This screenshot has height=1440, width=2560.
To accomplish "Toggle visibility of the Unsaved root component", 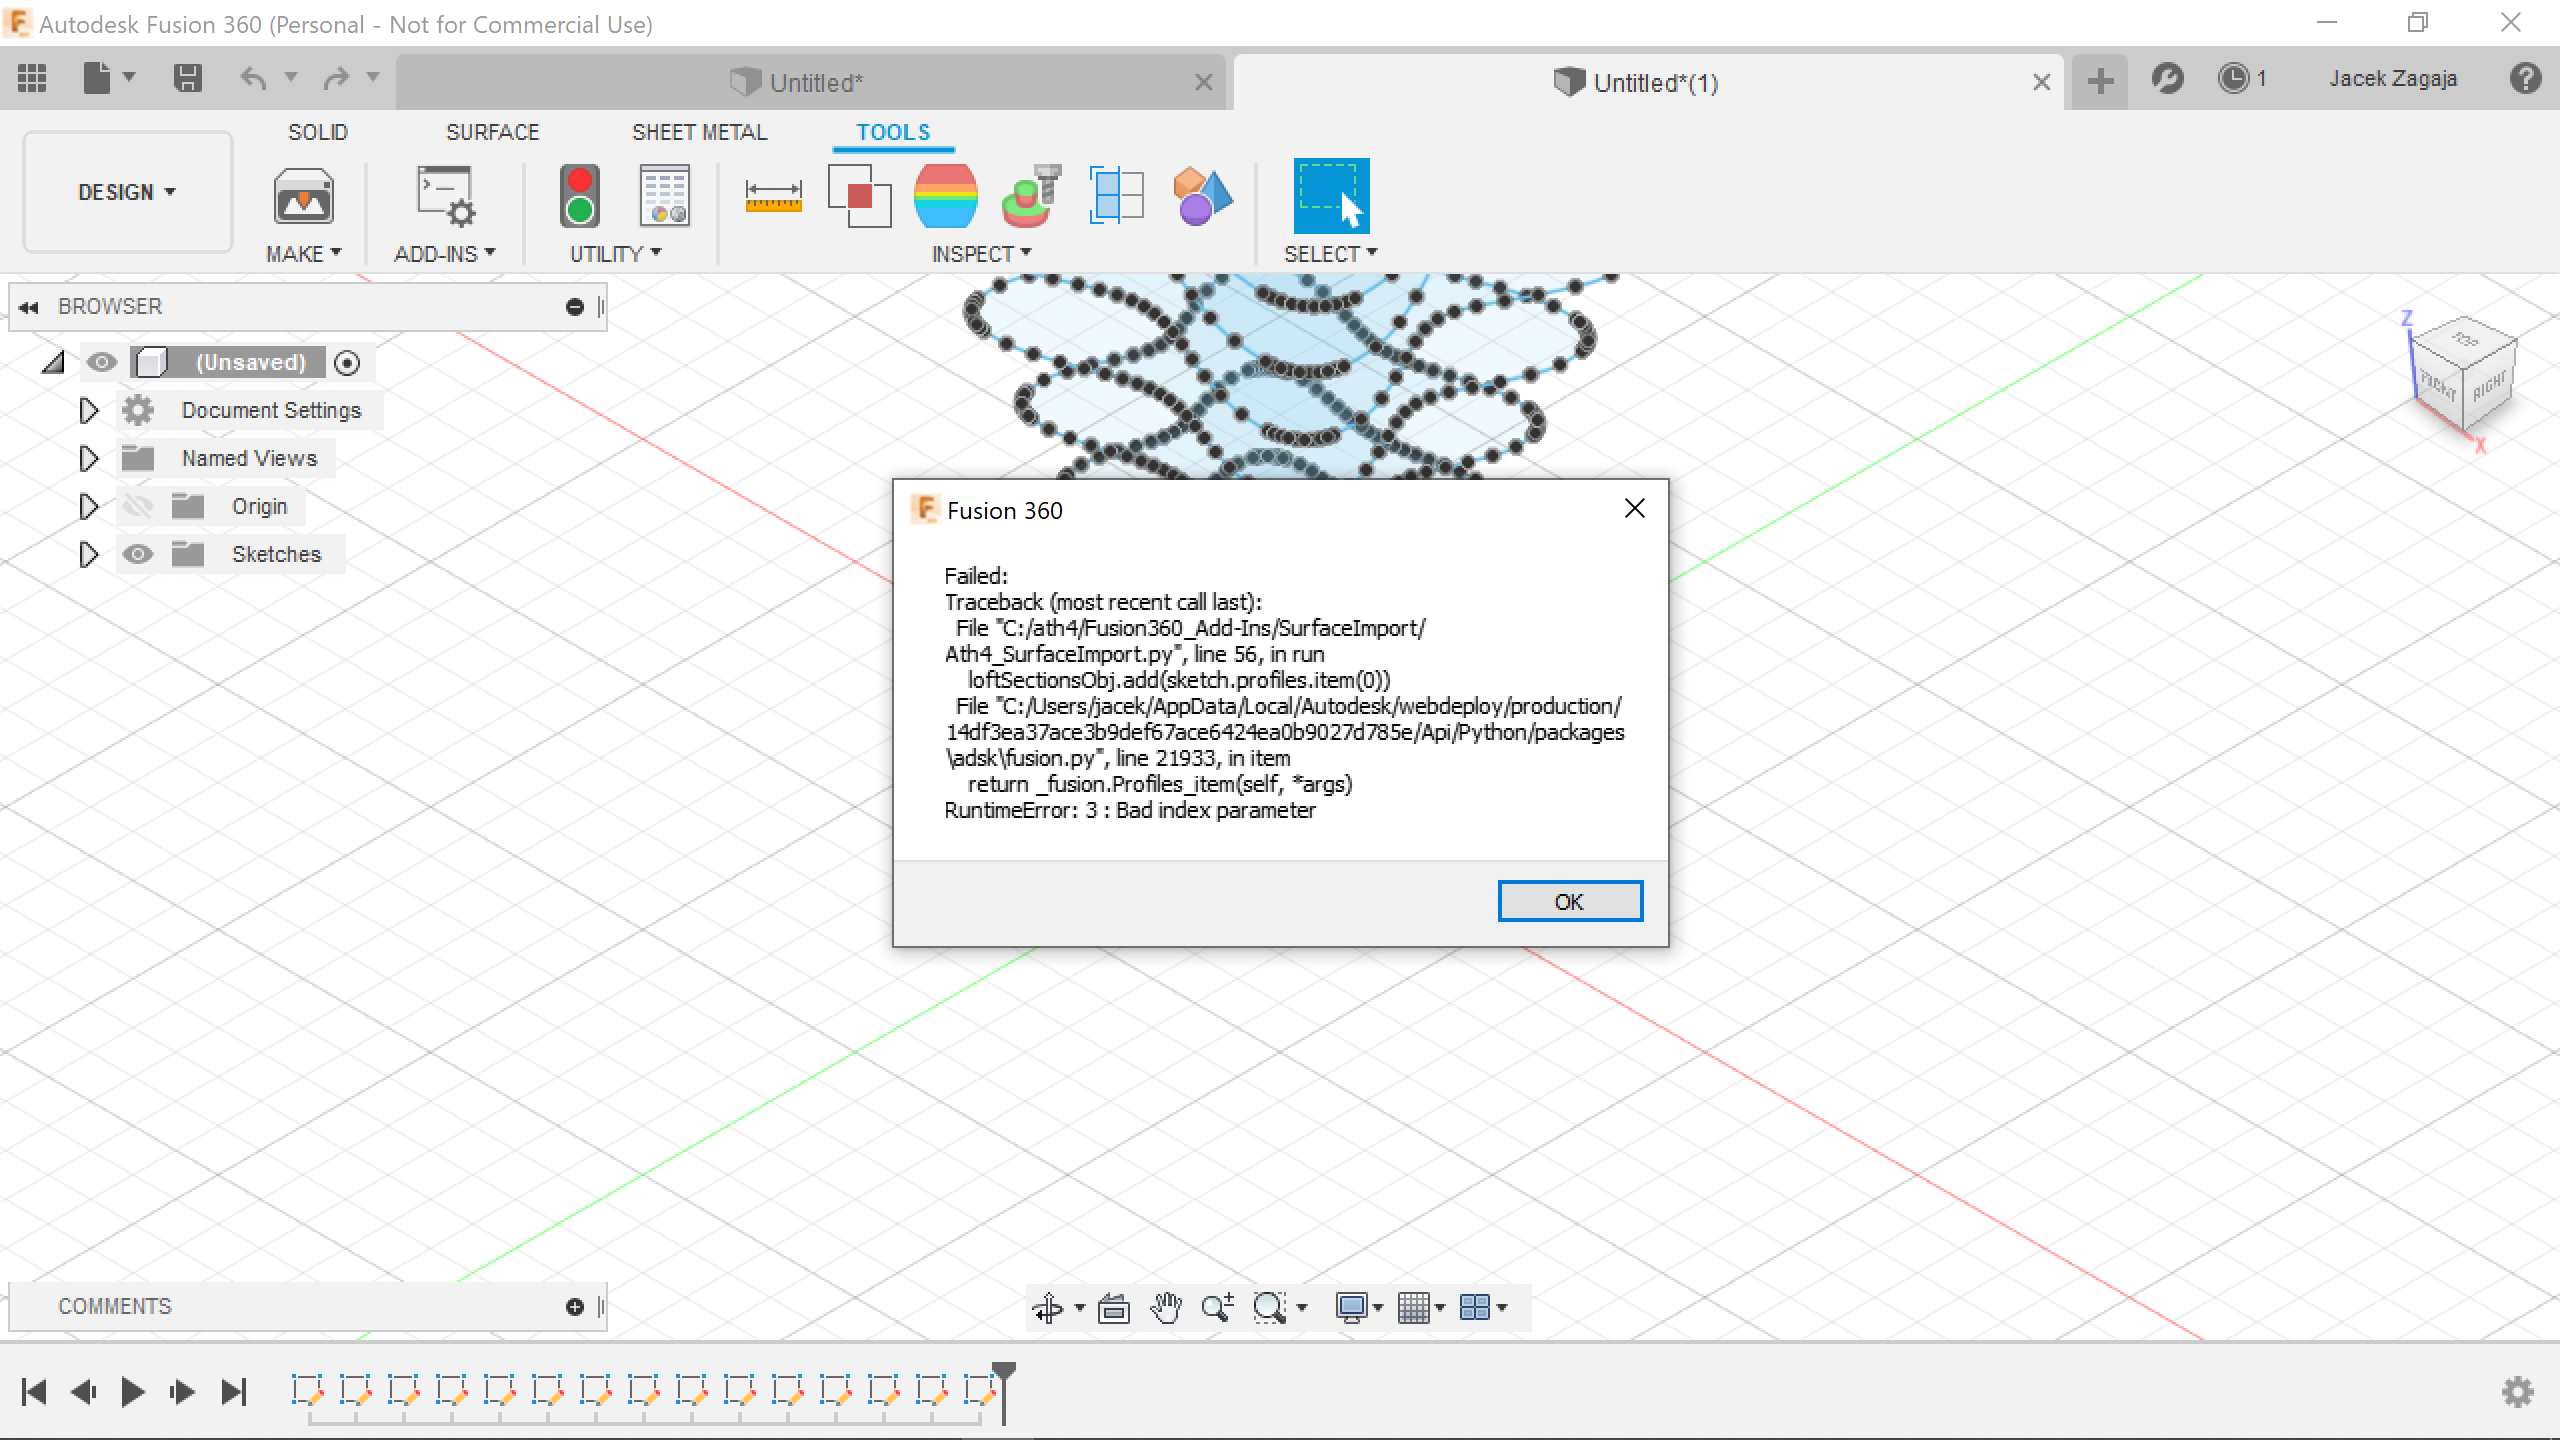I will [101, 362].
